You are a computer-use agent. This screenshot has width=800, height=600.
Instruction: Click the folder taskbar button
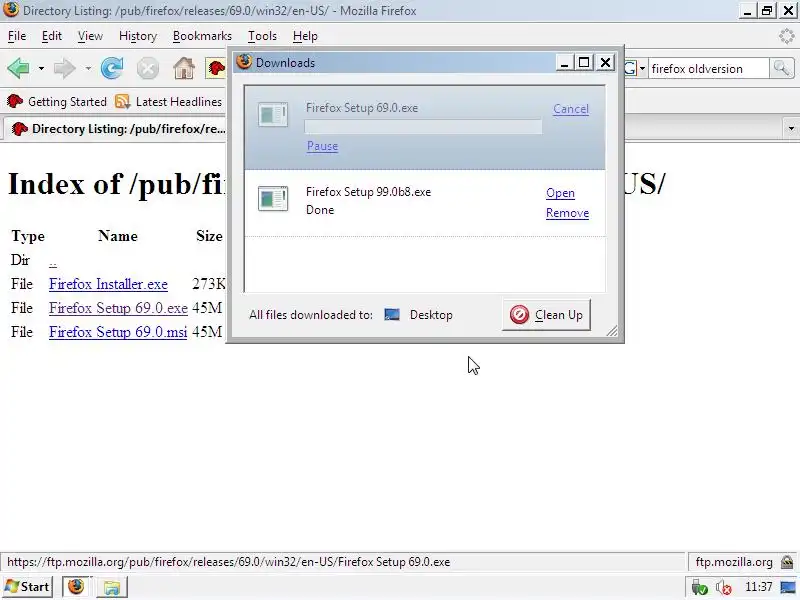[112, 587]
